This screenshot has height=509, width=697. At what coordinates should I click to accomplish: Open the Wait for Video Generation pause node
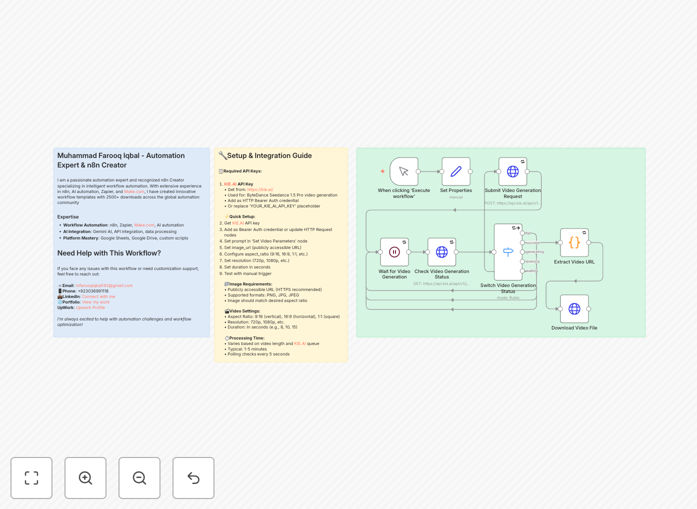(394, 252)
